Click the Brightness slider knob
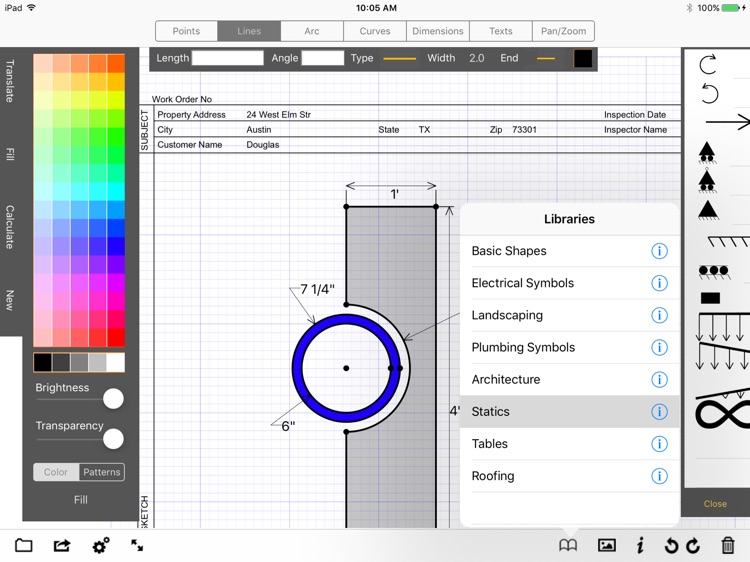The width and height of the screenshot is (750, 562). pos(113,399)
